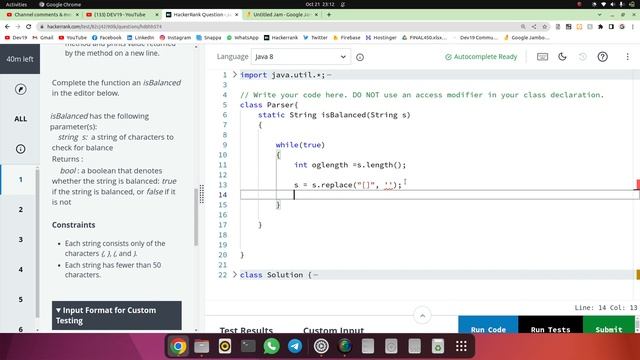Expand the folded class Solution on line 22
640x360 pixels.
pos(235,274)
